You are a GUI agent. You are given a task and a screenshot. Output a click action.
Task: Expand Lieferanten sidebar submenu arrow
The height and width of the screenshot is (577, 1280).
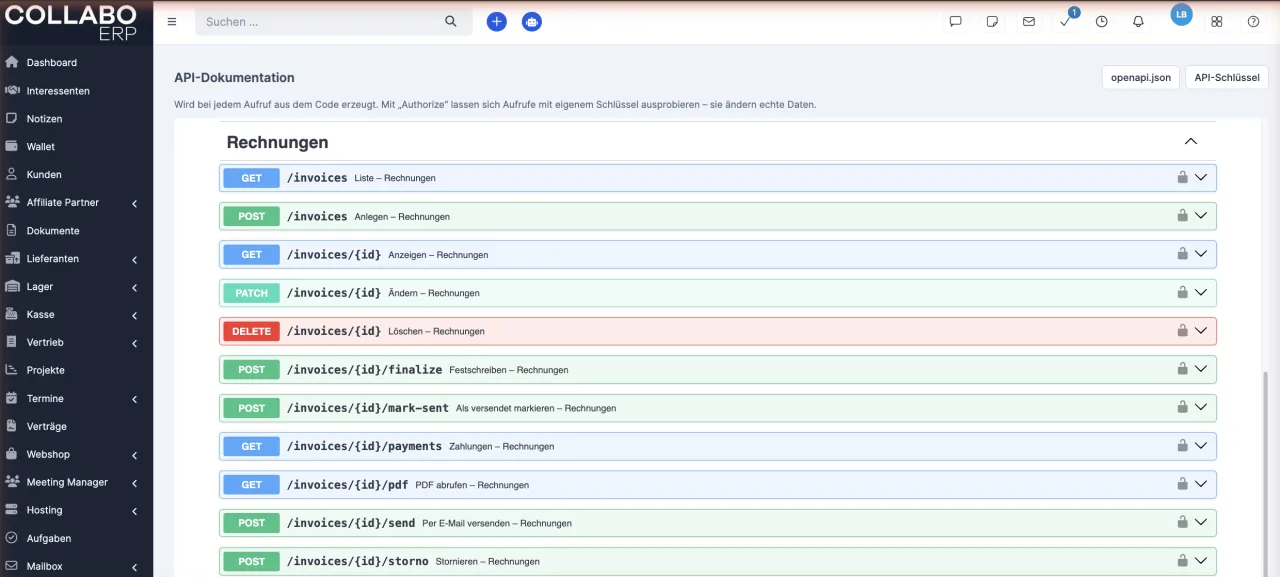[x=134, y=259]
